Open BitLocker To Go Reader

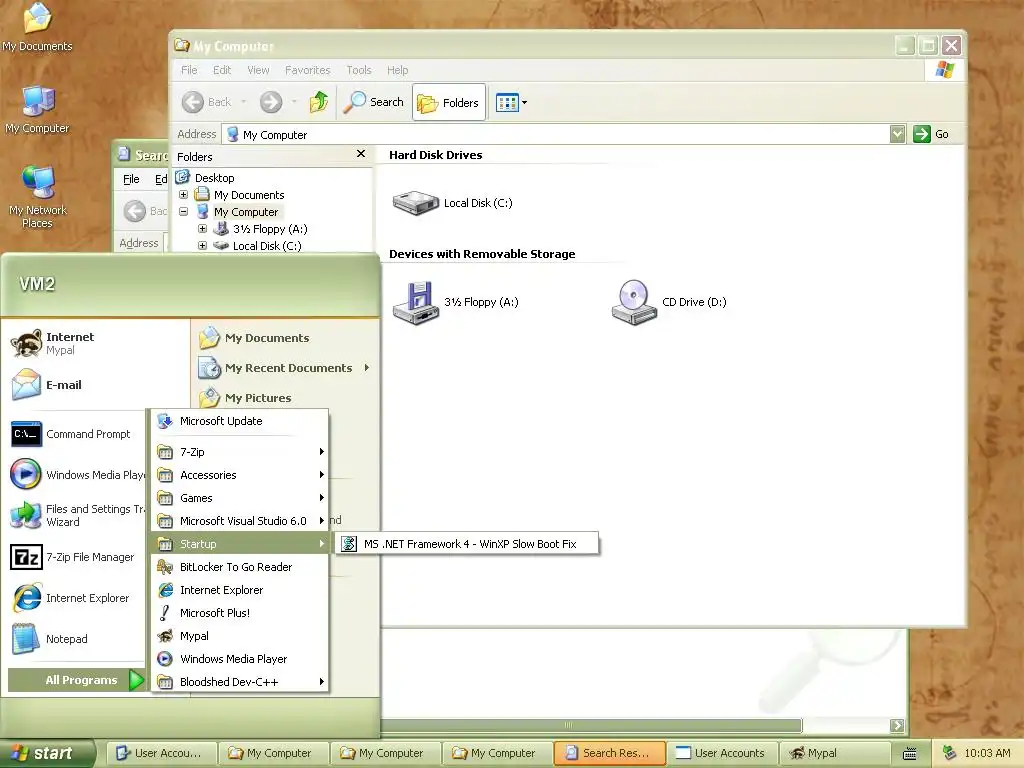(x=240, y=567)
